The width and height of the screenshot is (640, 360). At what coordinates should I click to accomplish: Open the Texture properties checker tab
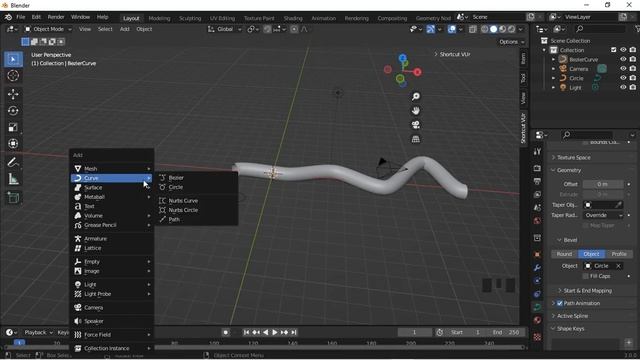pyautogui.click(x=537, y=337)
